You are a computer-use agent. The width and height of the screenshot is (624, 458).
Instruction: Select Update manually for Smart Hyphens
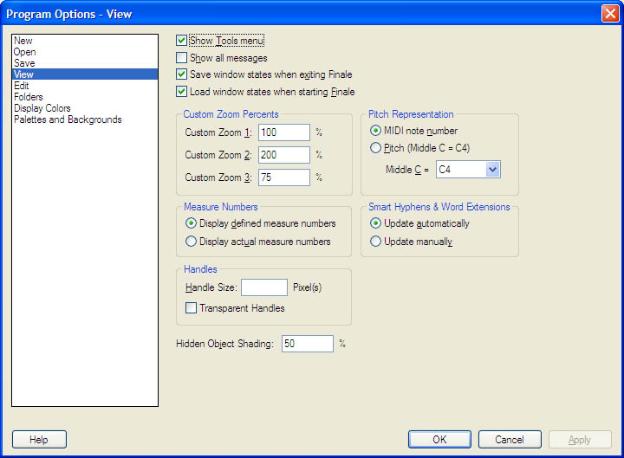(376, 242)
